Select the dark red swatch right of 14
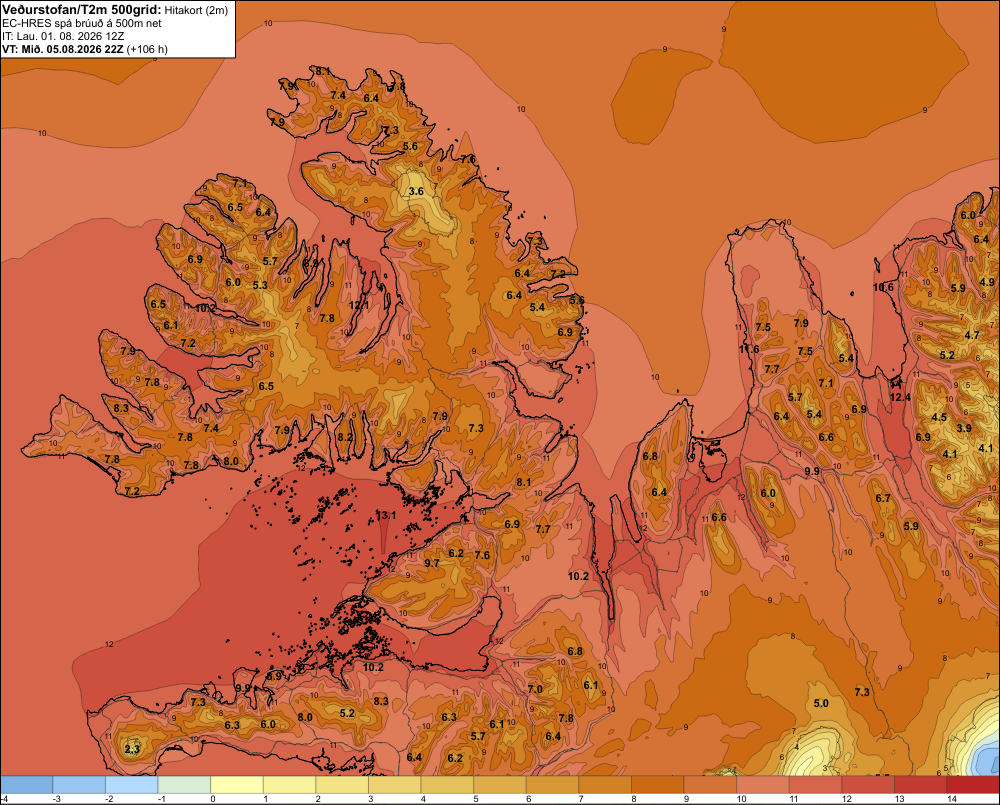Screen dimensions: 1000x805 tap(973, 785)
